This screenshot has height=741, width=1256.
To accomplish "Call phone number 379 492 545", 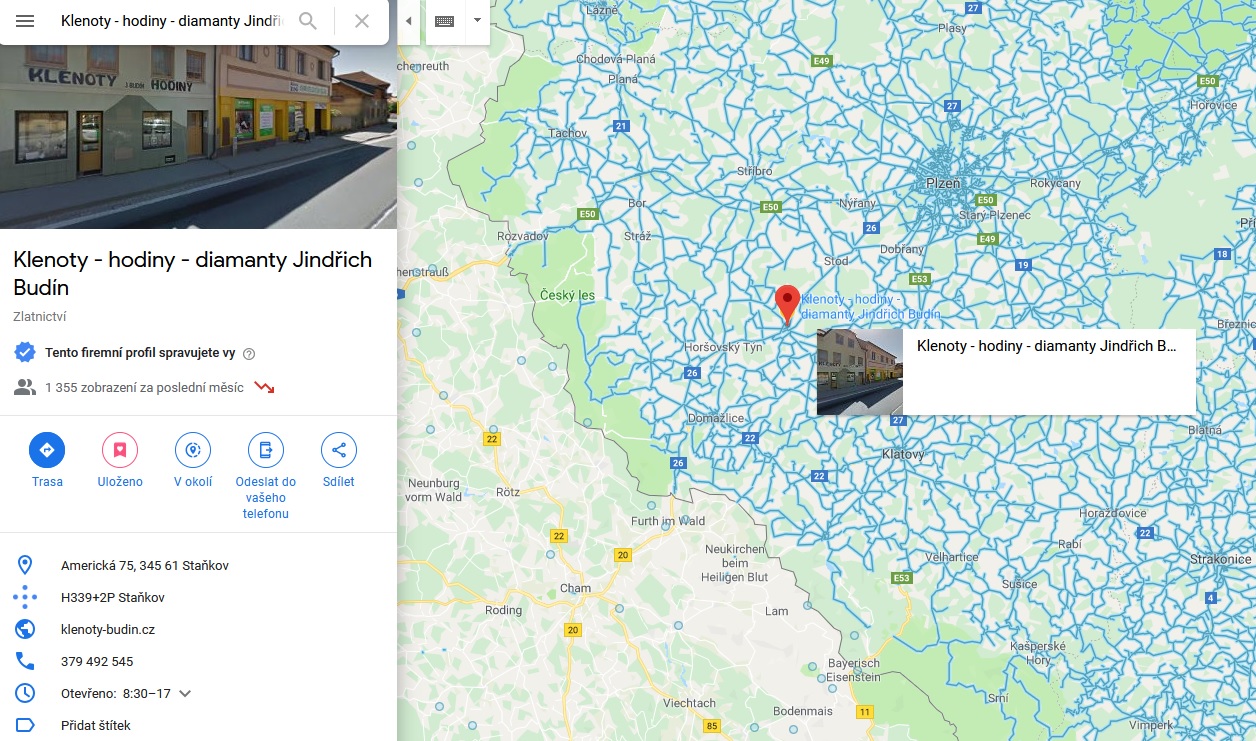I will 97,661.
